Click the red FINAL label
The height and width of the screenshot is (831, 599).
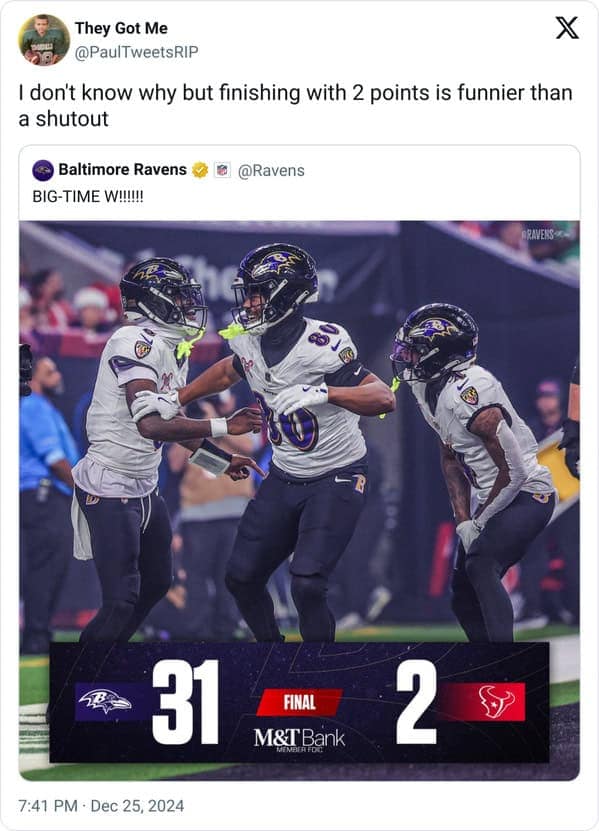coord(300,703)
